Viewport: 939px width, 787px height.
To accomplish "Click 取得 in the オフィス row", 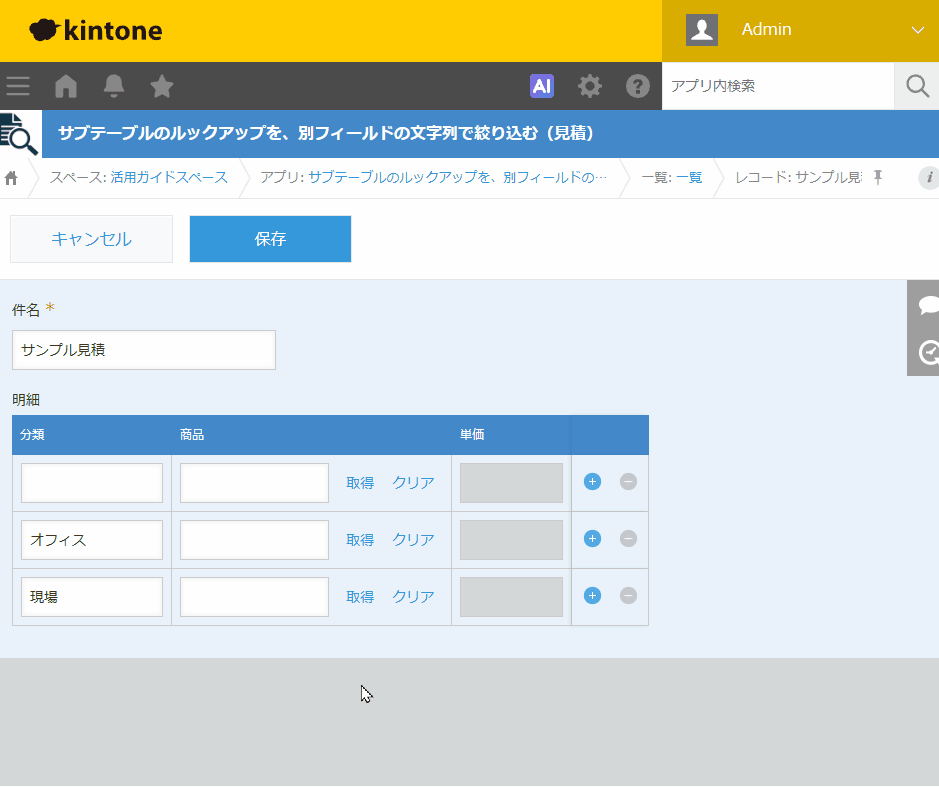I will tap(360, 540).
